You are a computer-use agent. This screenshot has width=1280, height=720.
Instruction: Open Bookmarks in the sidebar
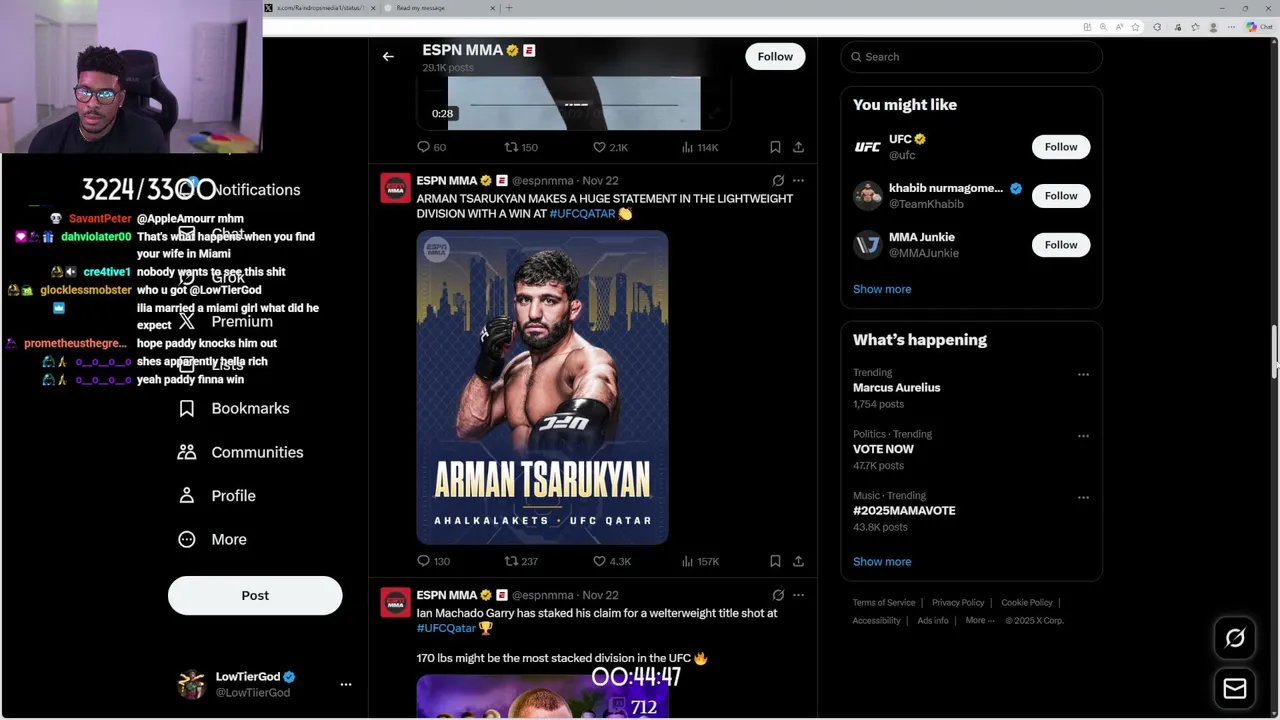click(233, 408)
